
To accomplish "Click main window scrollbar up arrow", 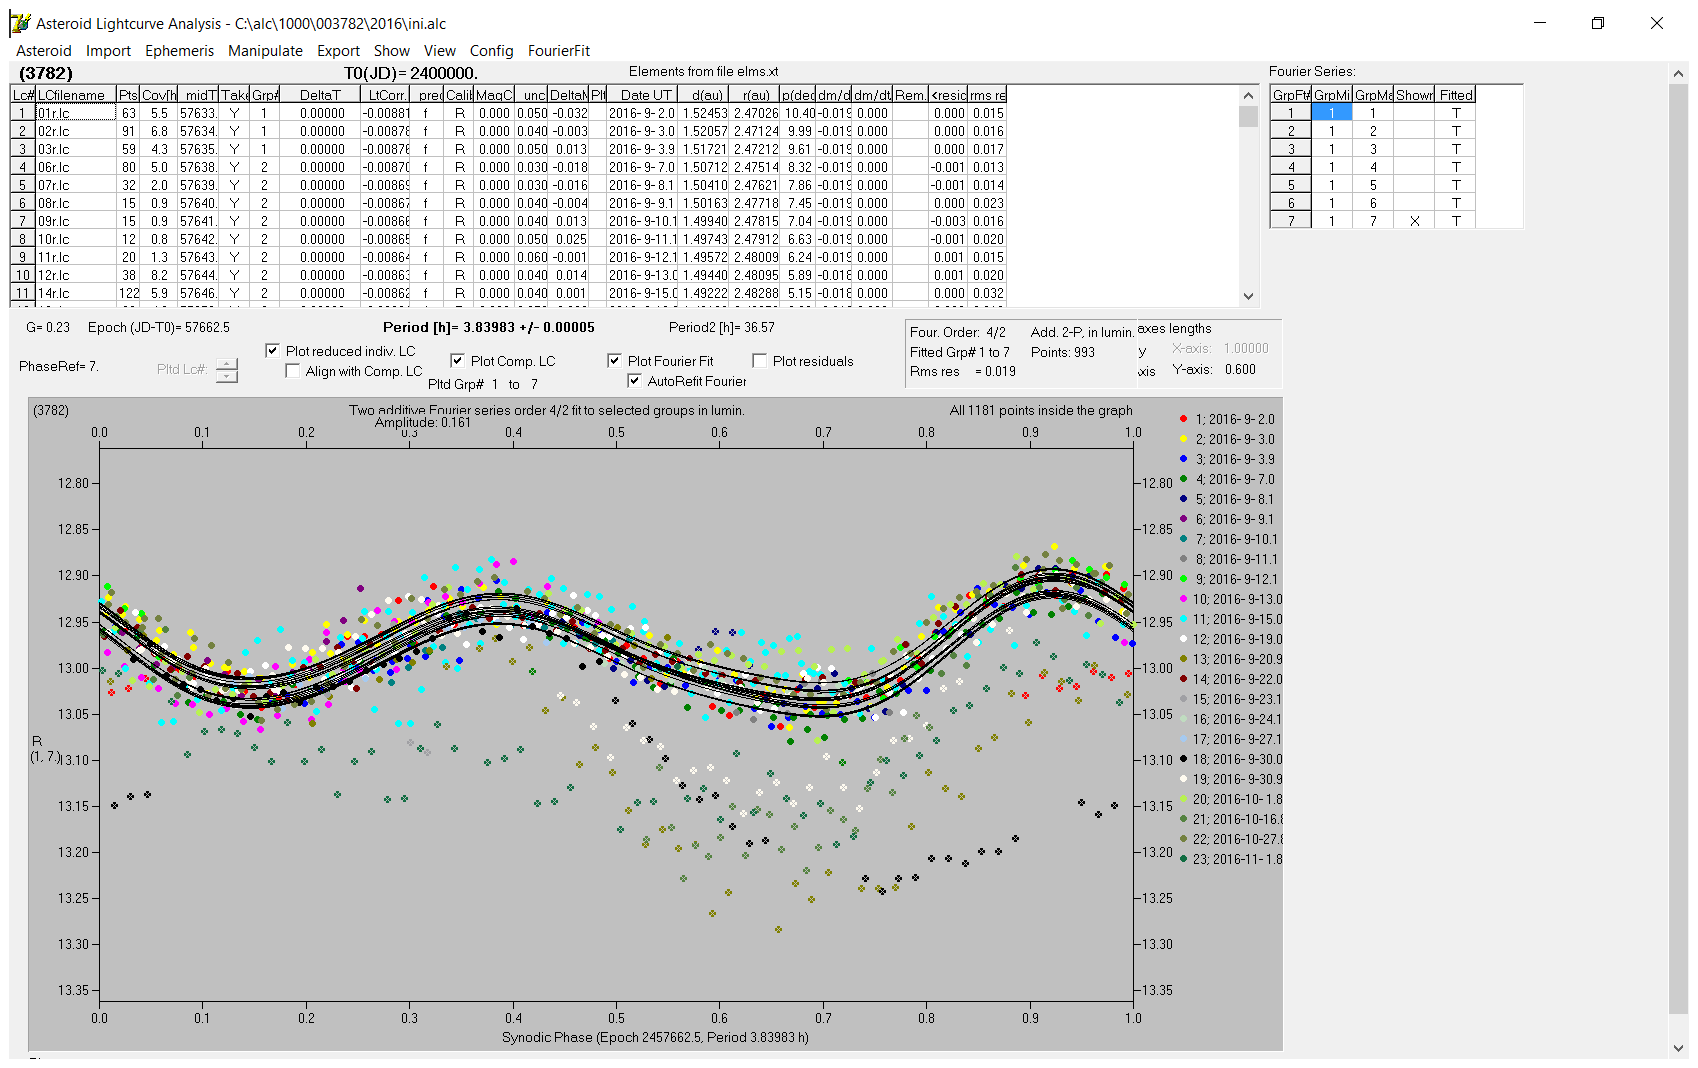I will tap(1678, 73).
